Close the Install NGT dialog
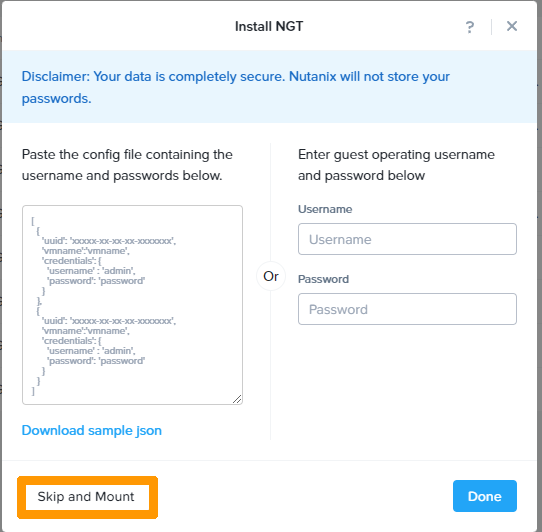Screen dimensions: 542x532 pos(512,26)
